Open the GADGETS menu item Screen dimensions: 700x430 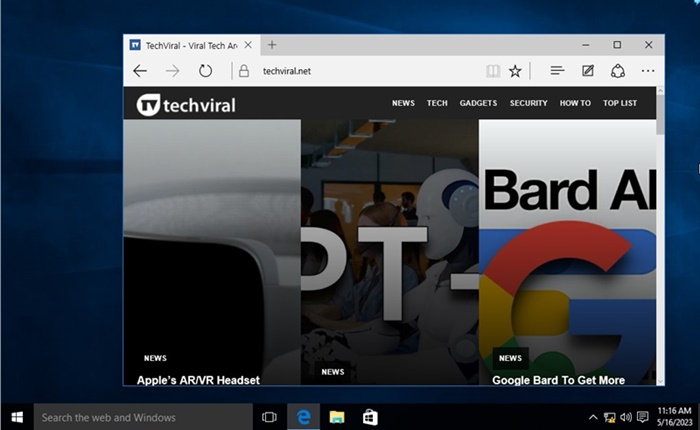(478, 103)
